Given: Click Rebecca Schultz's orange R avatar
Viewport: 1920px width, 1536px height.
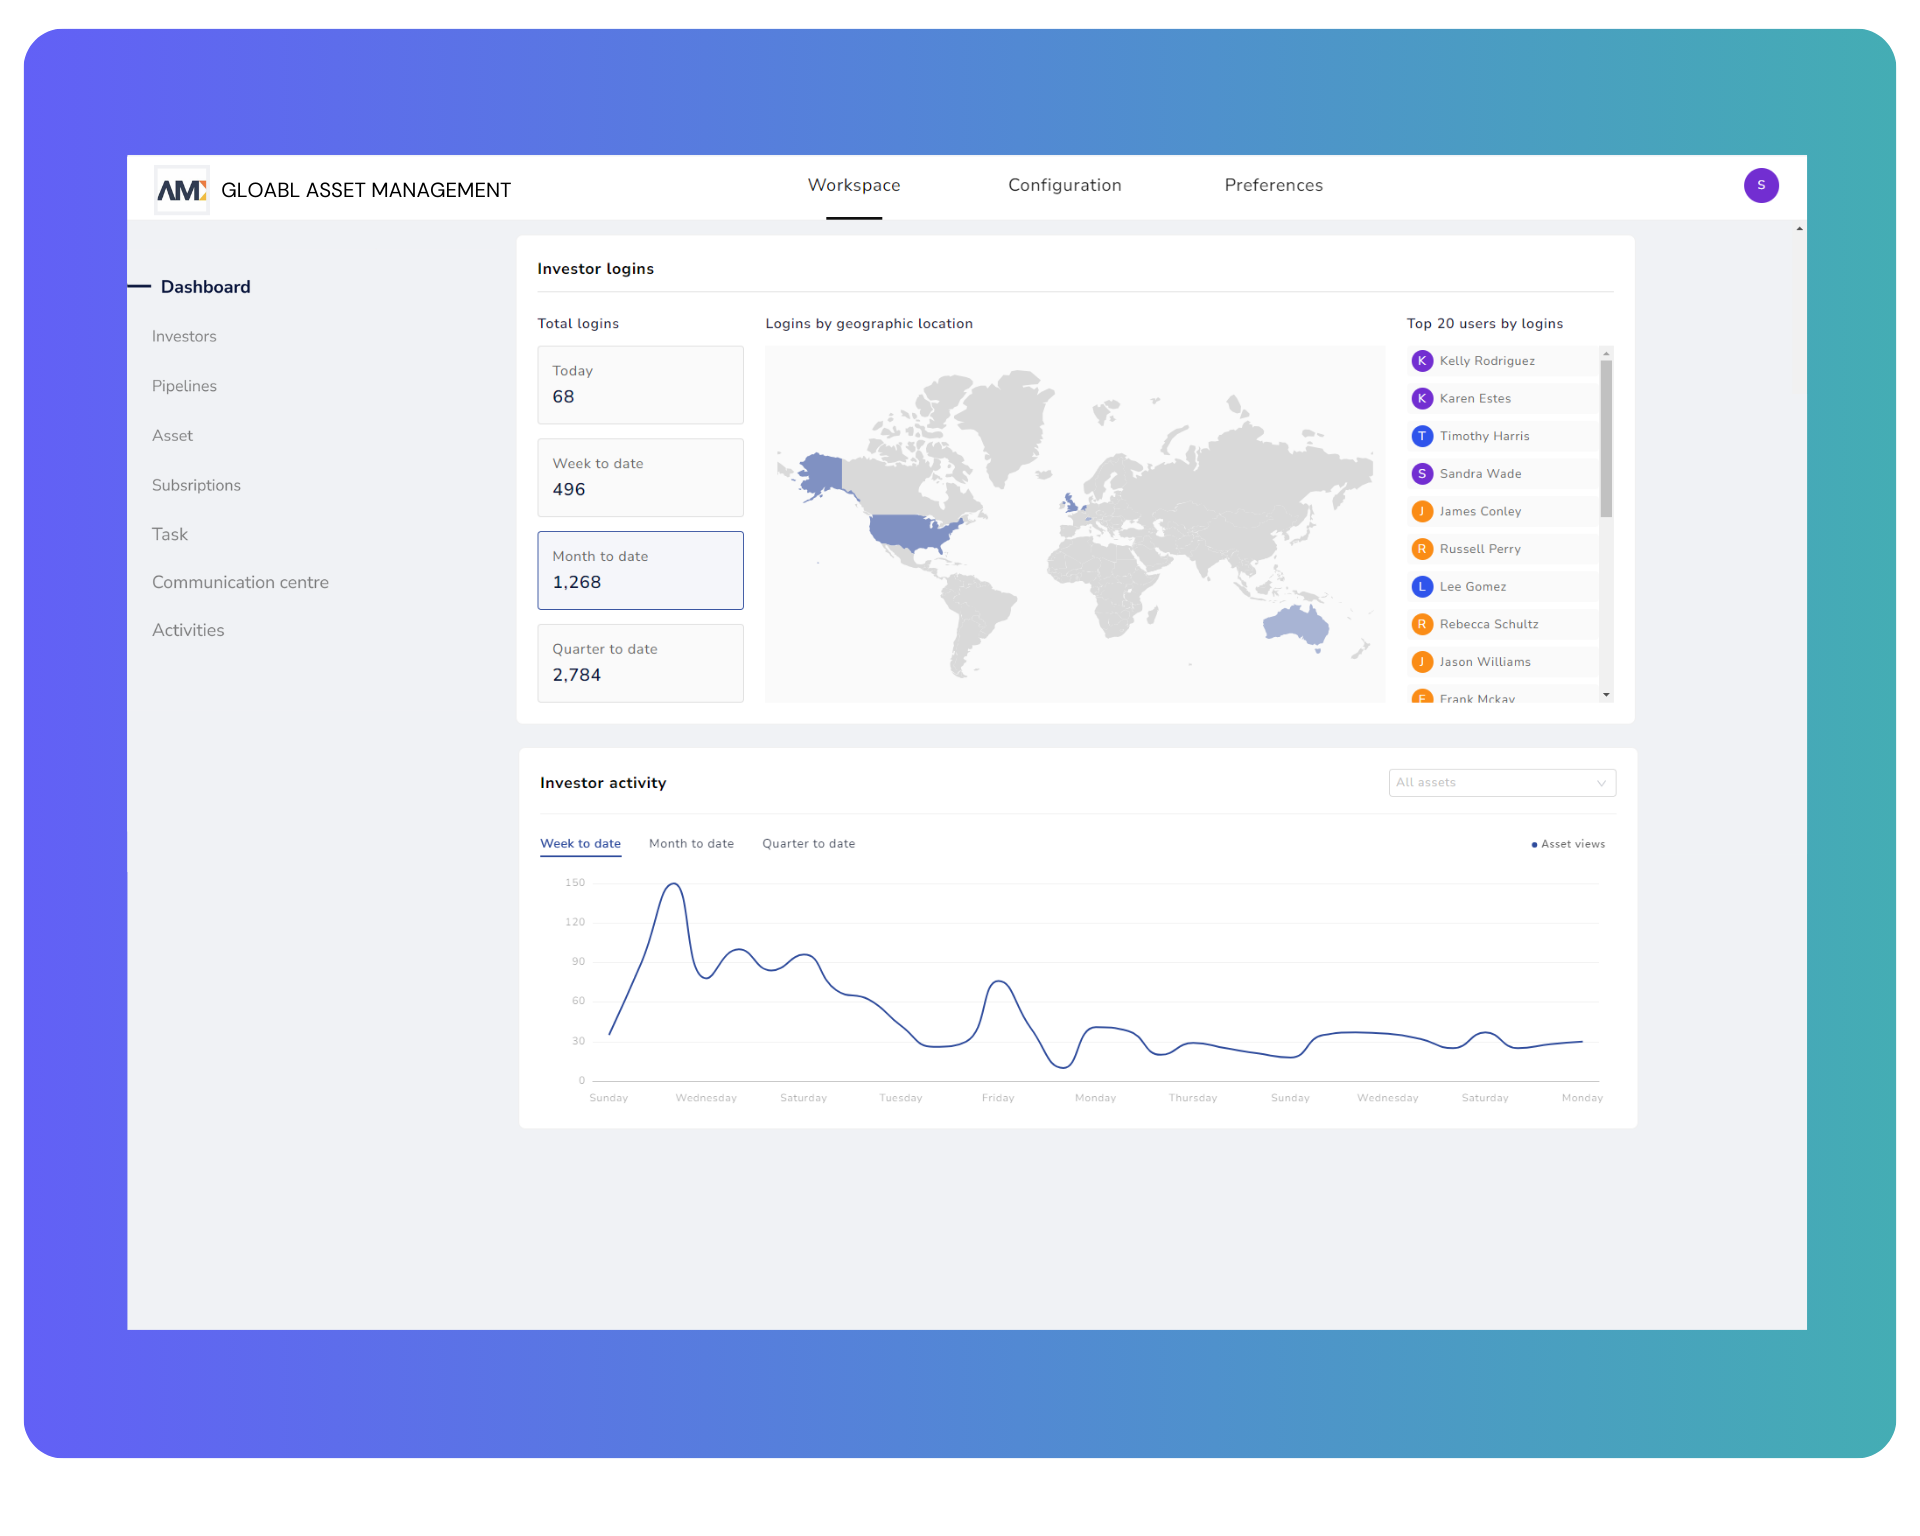Looking at the screenshot, I should [1422, 624].
